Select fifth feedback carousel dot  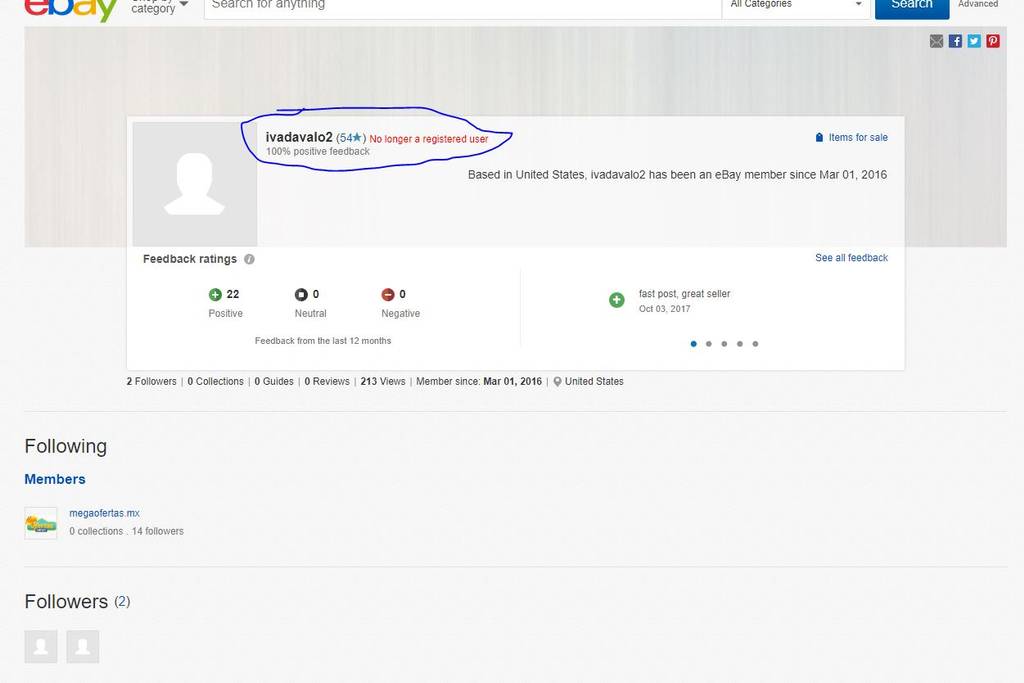755,343
